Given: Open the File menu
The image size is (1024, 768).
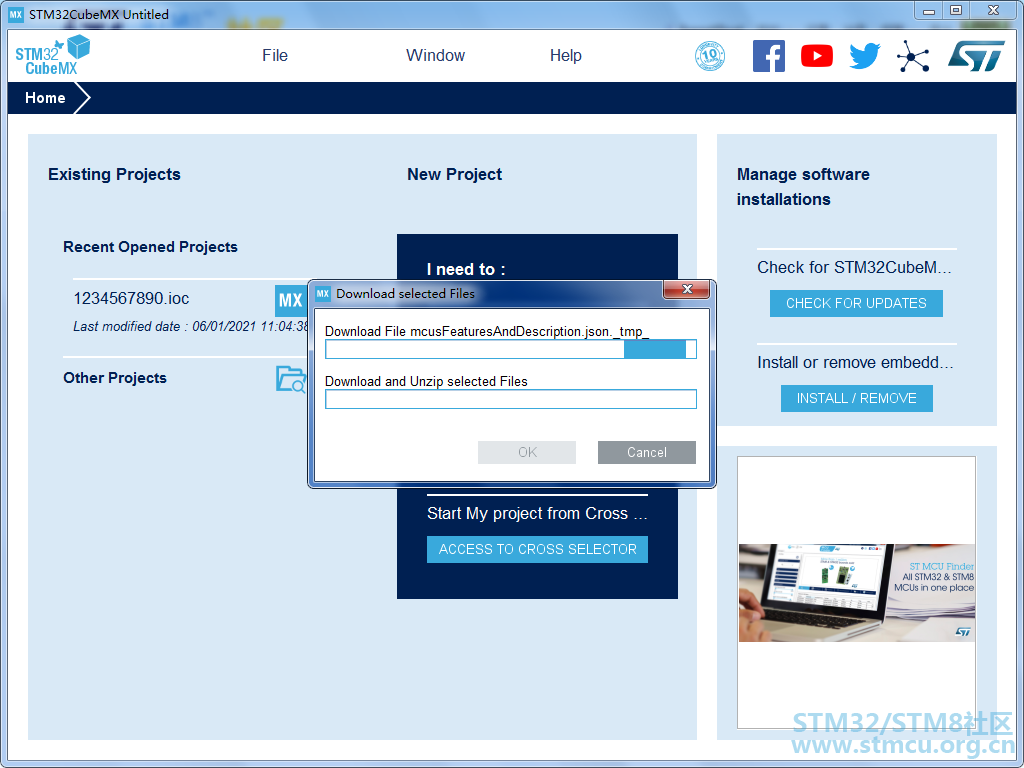Looking at the screenshot, I should [x=275, y=56].
